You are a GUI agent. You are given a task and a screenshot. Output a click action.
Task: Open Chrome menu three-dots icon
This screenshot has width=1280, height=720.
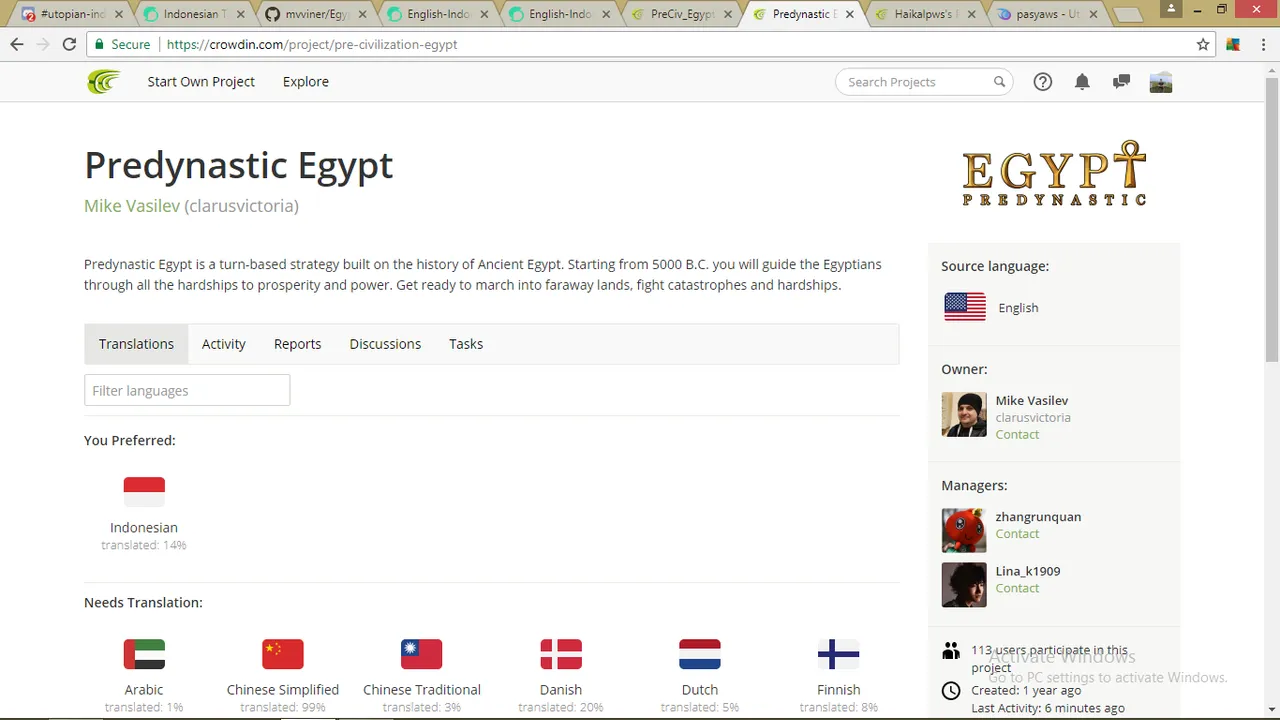pos(1262,44)
